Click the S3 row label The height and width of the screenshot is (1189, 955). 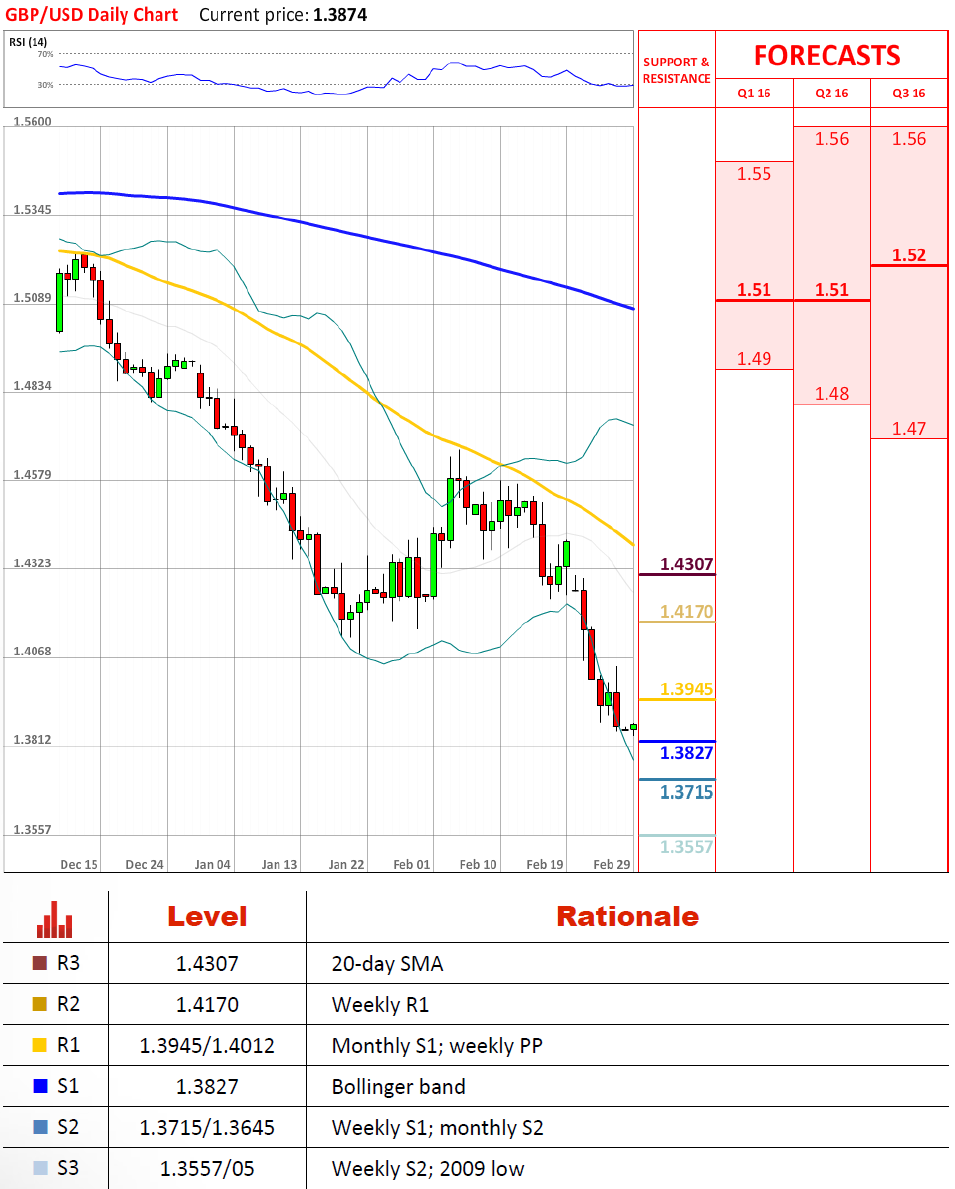coord(68,1168)
